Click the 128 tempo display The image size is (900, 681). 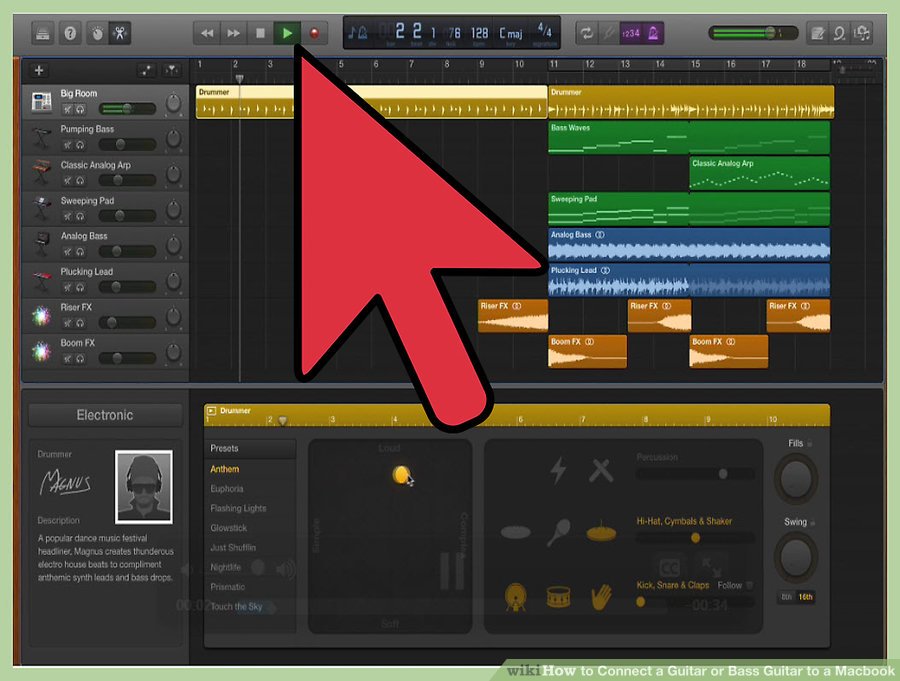479,33
